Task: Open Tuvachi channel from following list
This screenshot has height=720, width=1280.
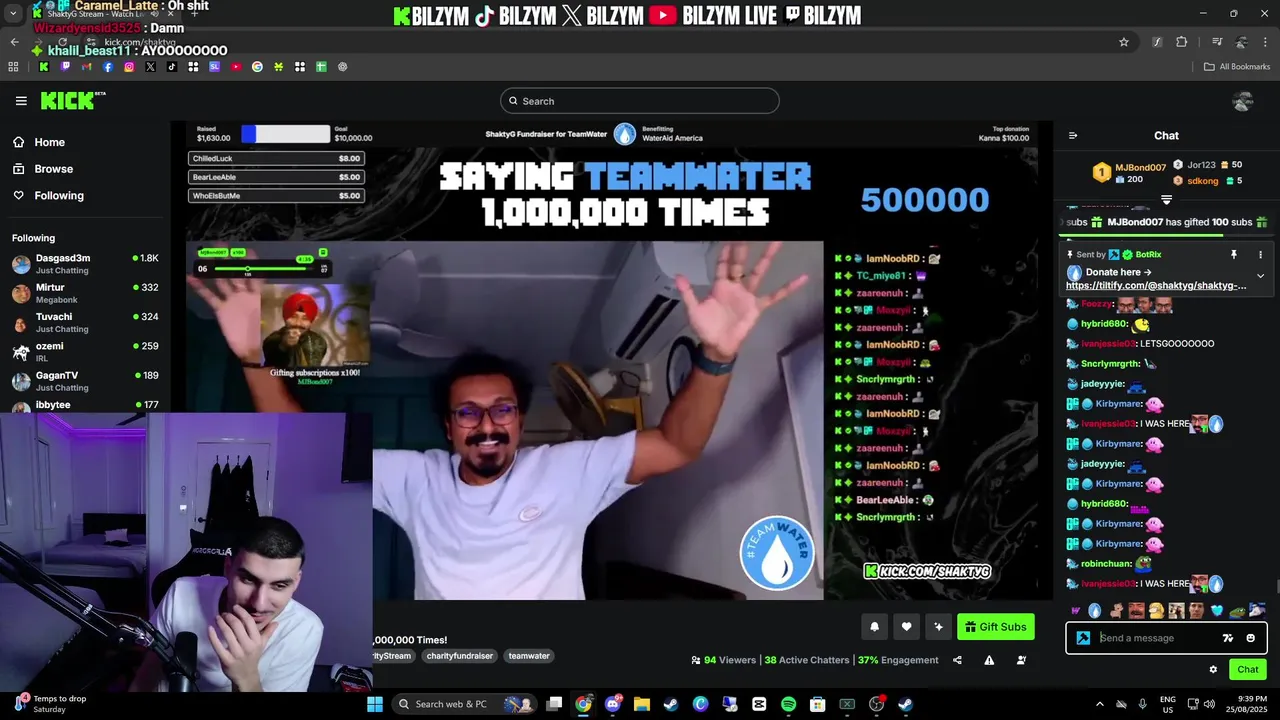Action: coord(85,323)
